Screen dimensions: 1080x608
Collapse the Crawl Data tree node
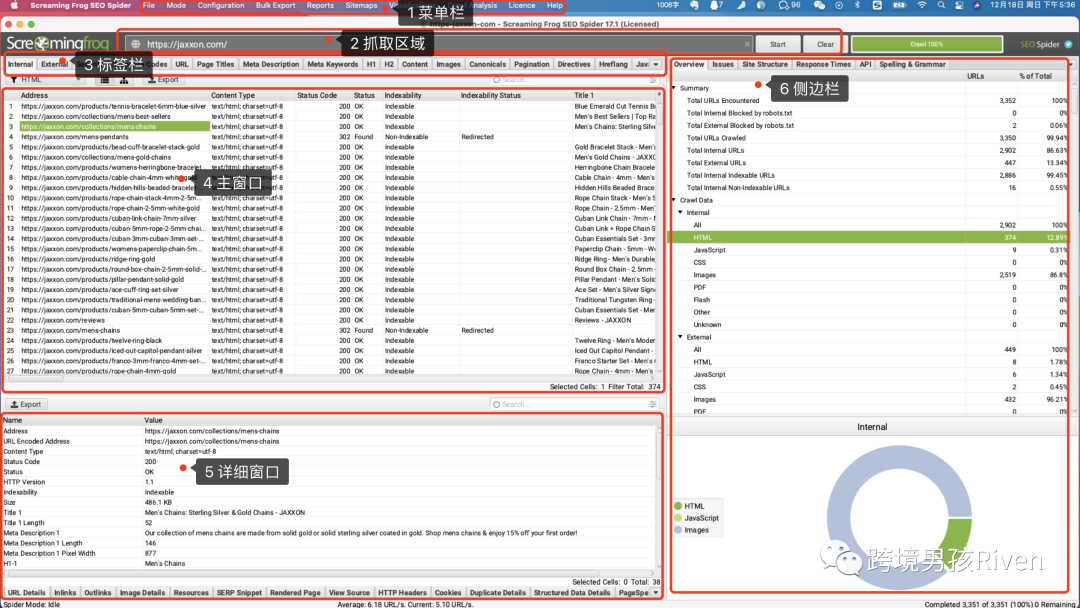click(x=674, y=200)
